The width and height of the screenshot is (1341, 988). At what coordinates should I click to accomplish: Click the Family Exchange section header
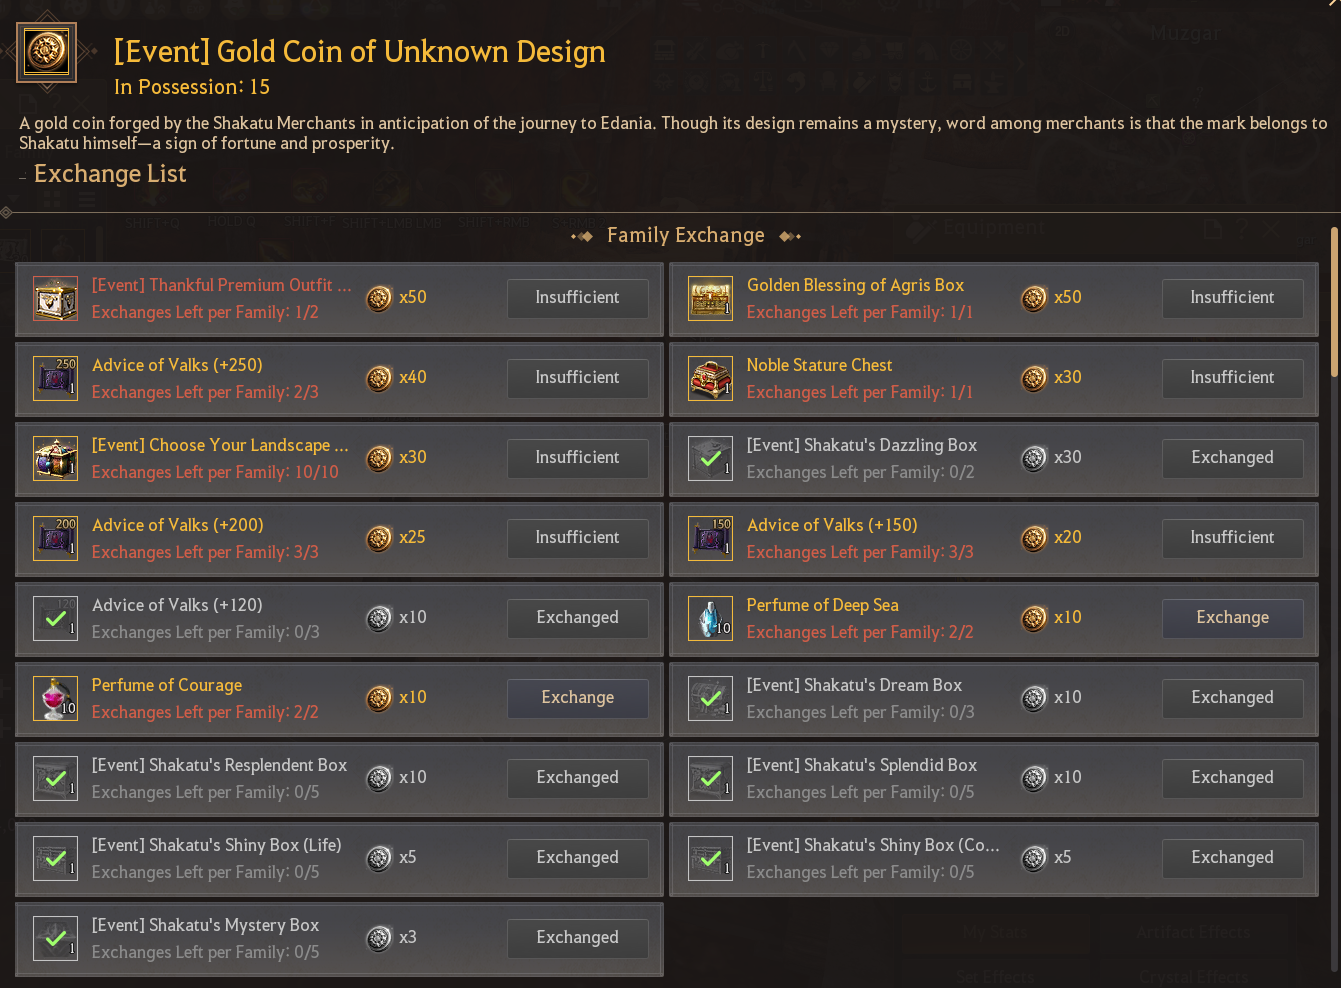(686, 236)
